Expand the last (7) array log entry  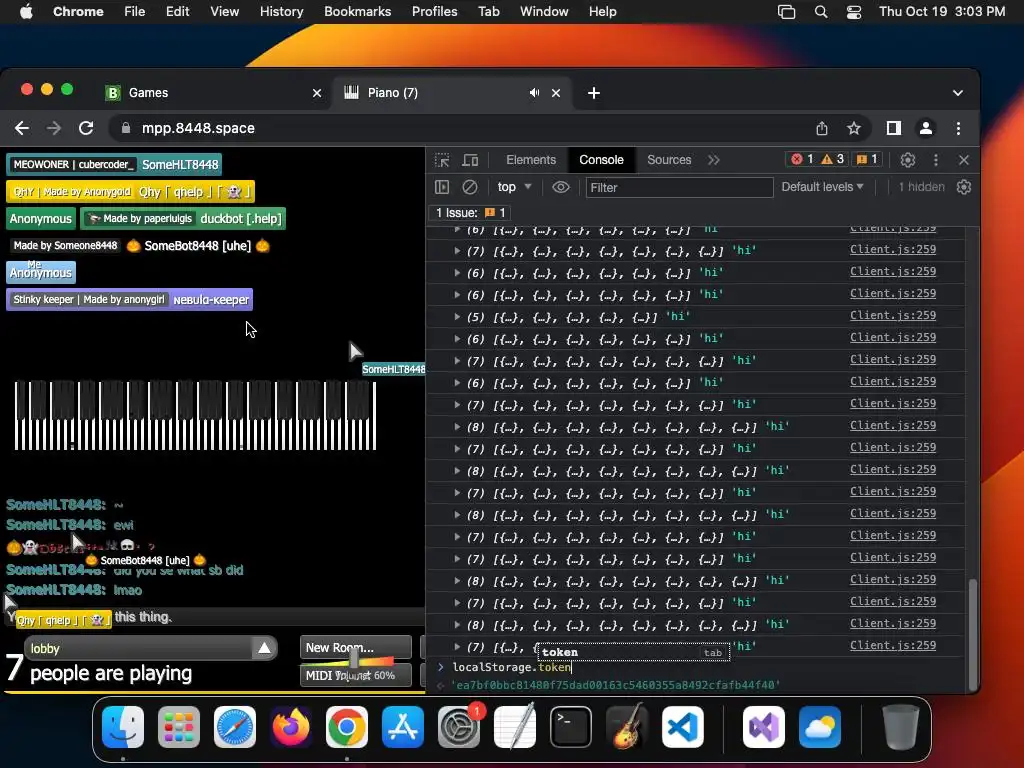tap(457, 647)
